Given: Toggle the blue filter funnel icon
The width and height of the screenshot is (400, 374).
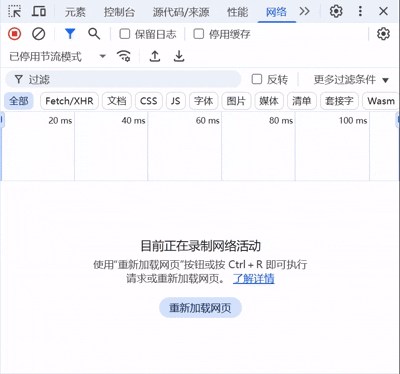Looking at the screenshot, I should pos(70,34).
